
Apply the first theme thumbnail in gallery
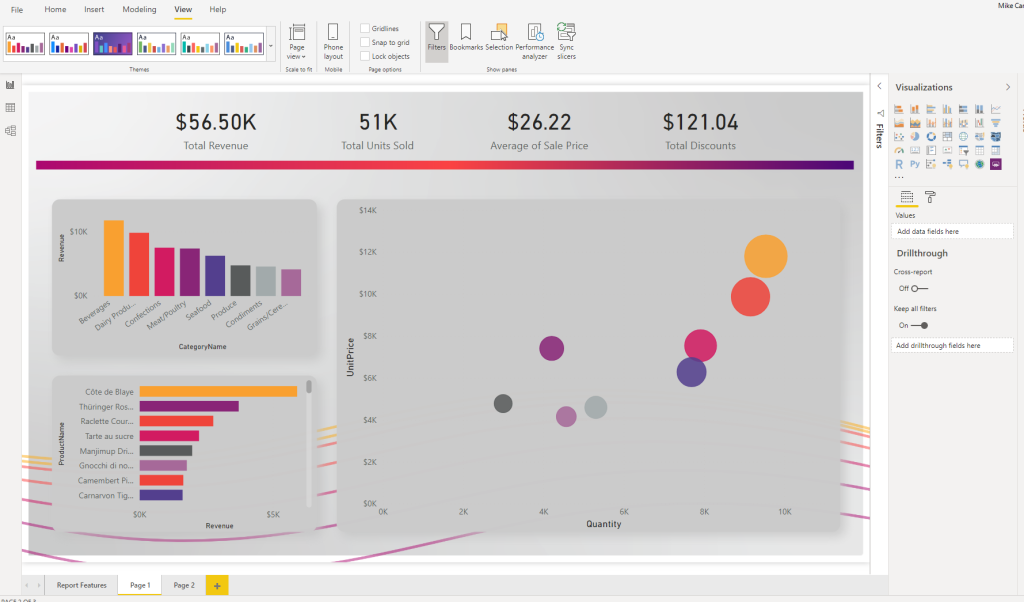point(25,44)
